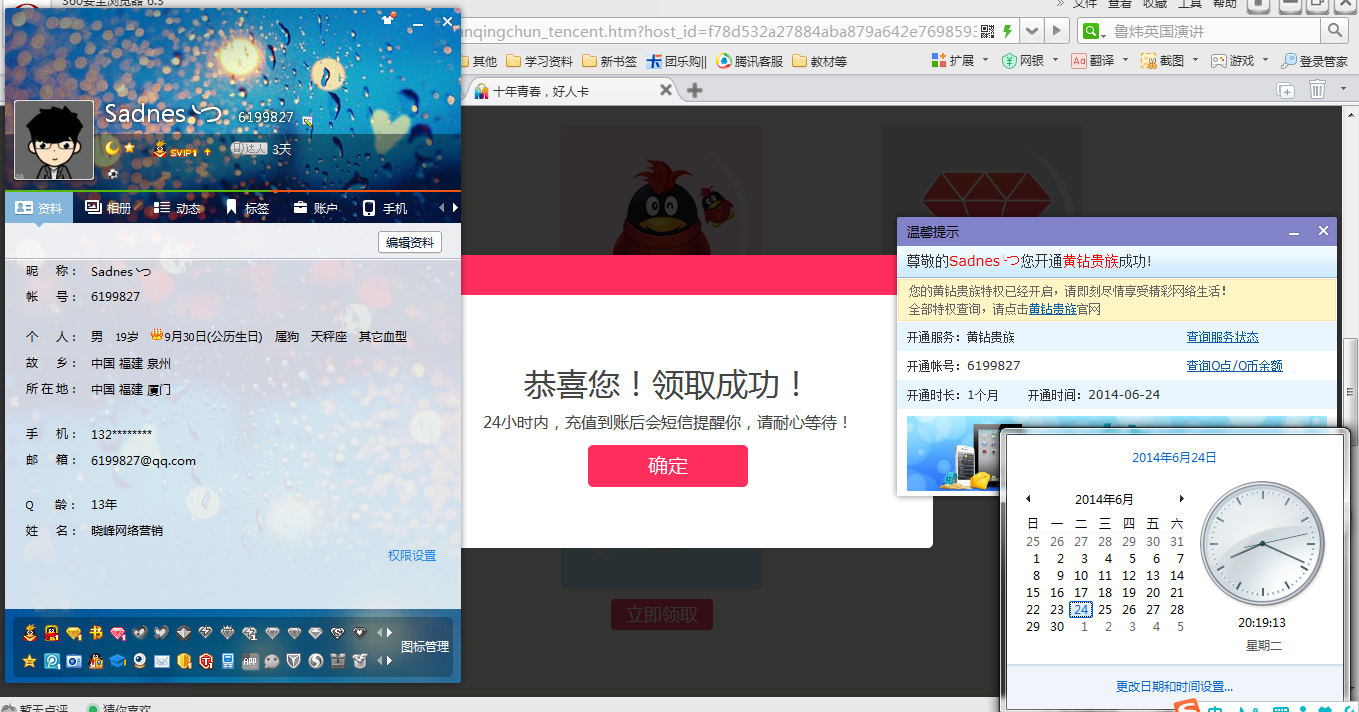Image resolution: width=1359 pixels, height=712 pixels.
Task: Open the 网银 dropdown in the toolbar
Action: (1055, 60)
